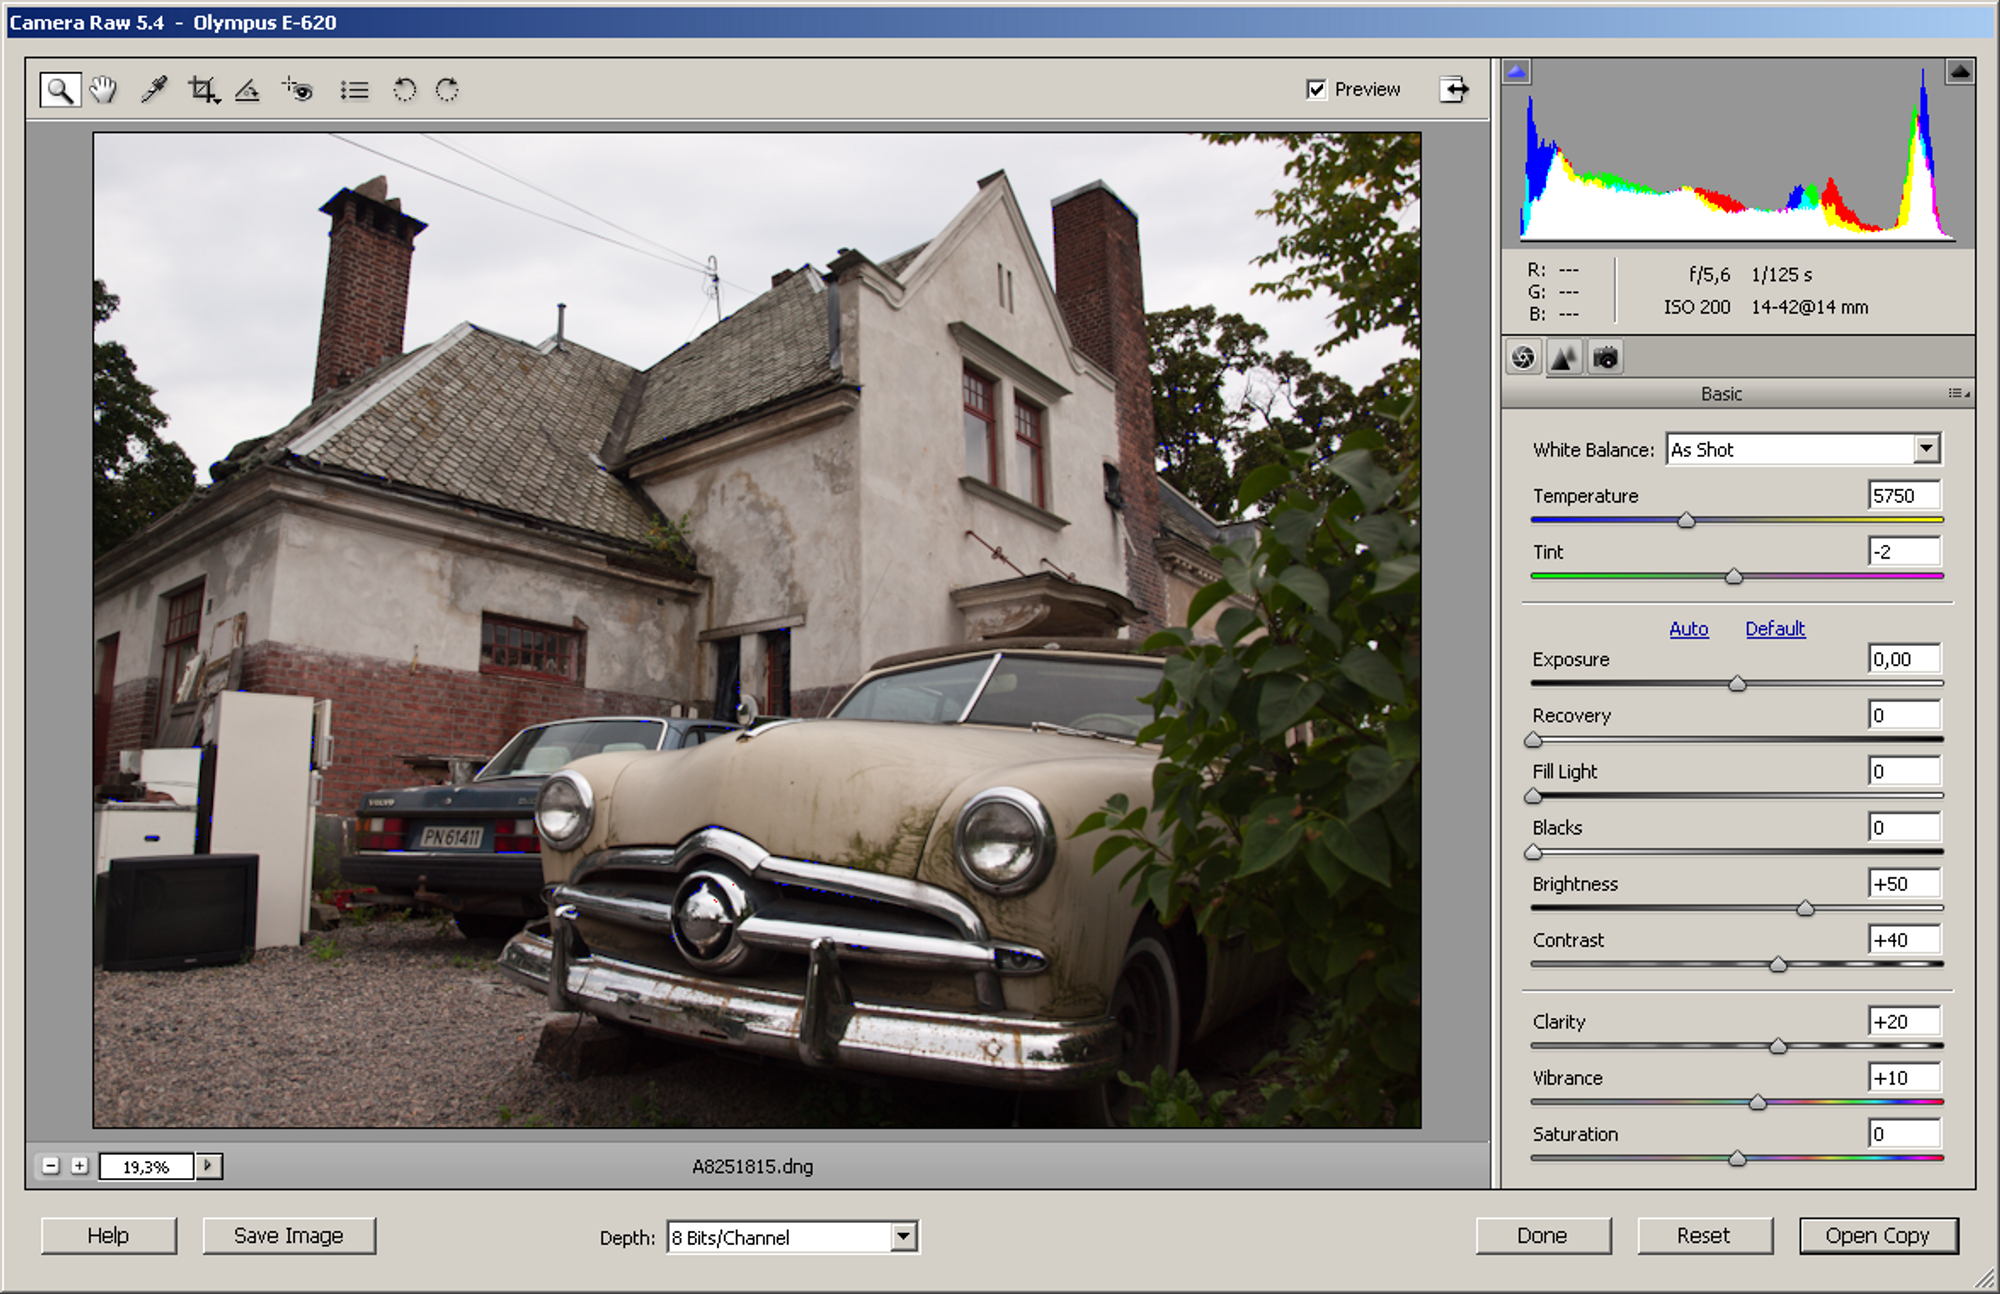Click the Temperature slider handle

tap(1687, 520)
